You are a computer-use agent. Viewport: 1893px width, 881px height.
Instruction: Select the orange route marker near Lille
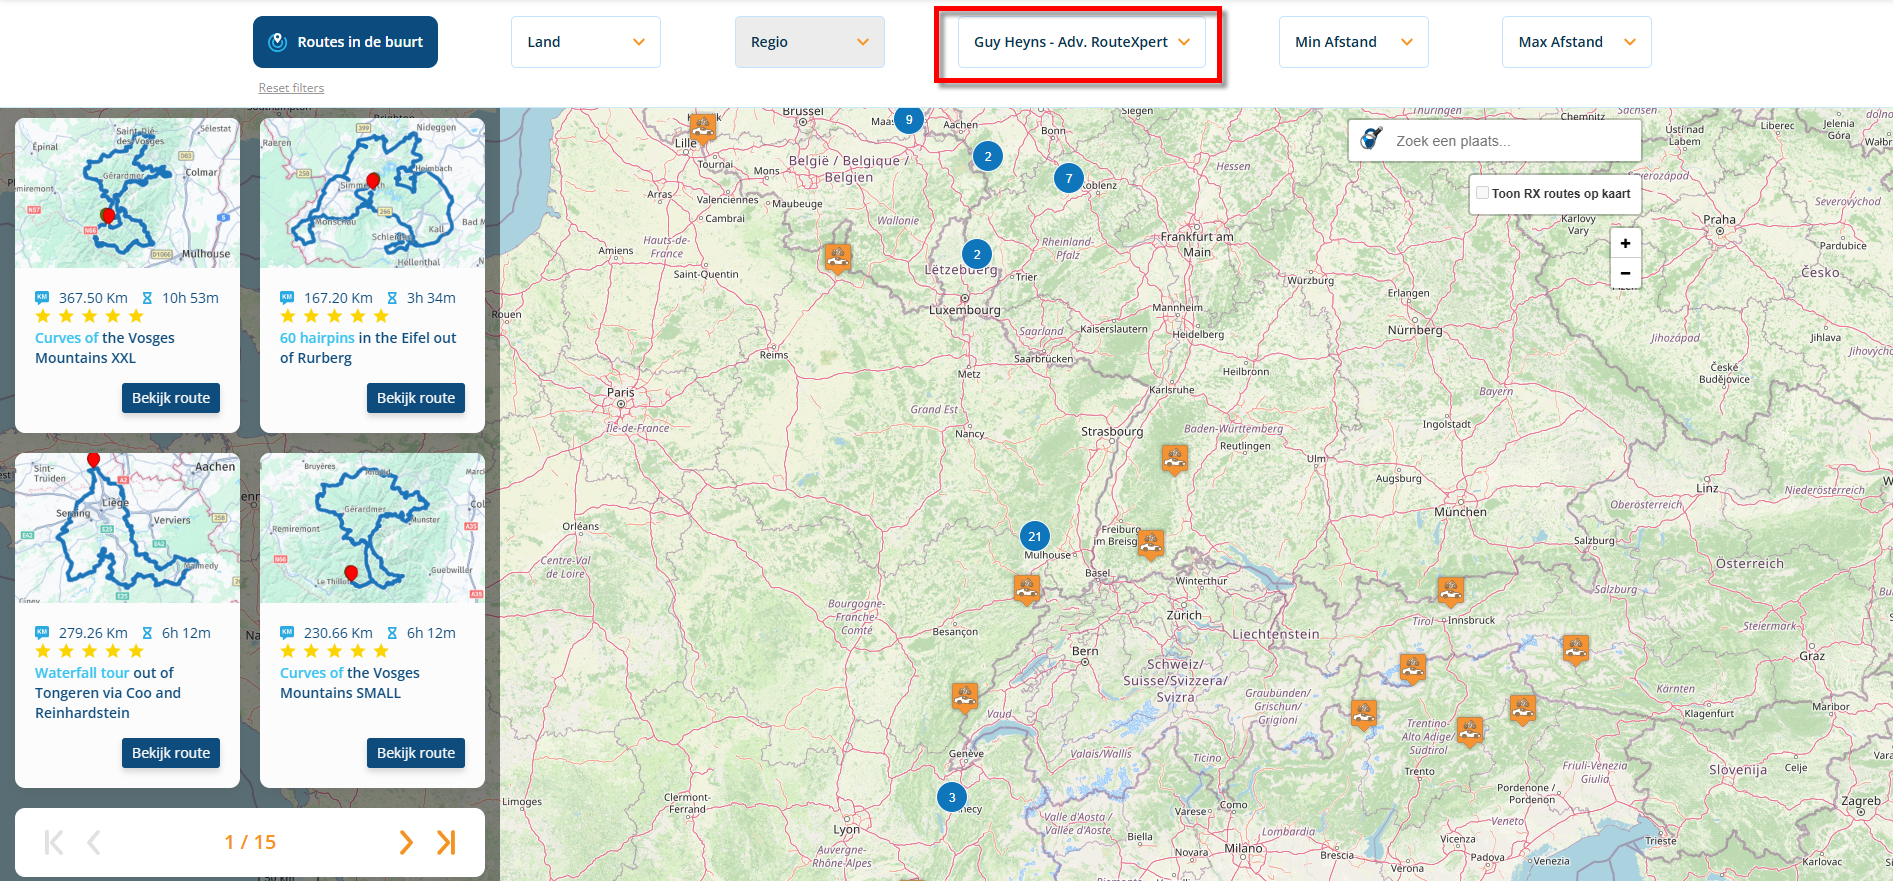point(703,128)
